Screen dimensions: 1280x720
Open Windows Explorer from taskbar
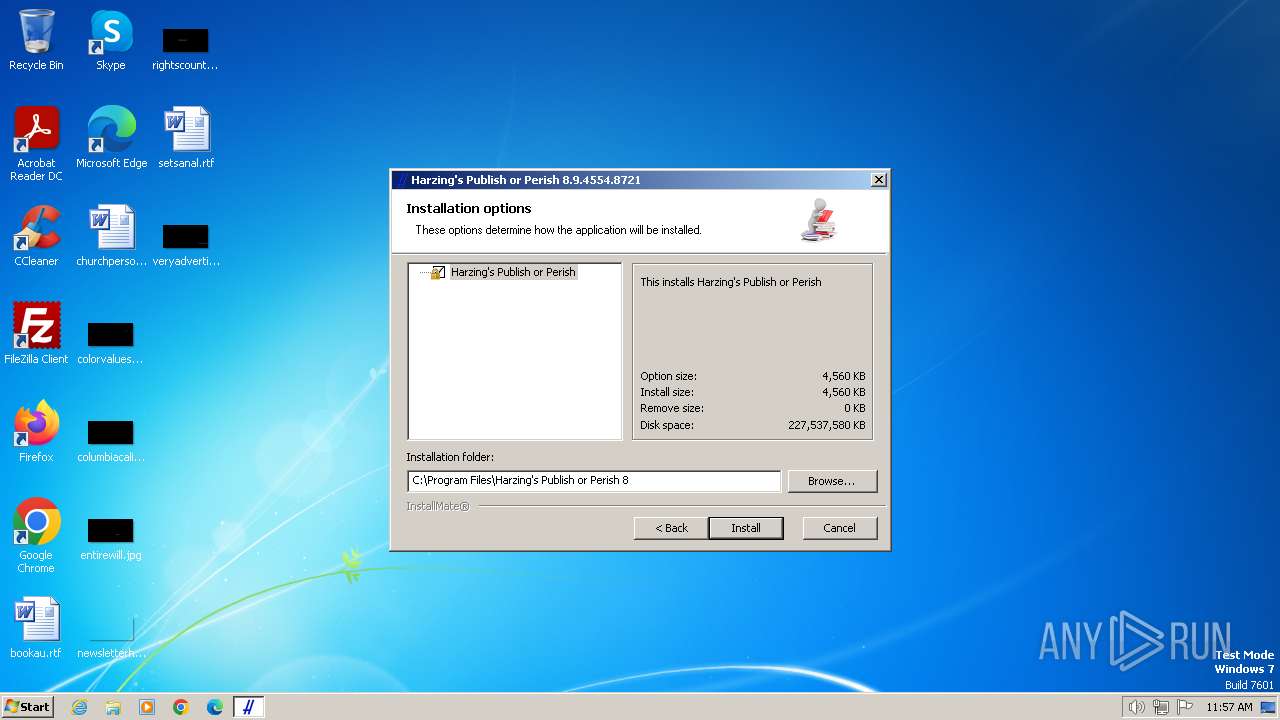tap(113, 707)
